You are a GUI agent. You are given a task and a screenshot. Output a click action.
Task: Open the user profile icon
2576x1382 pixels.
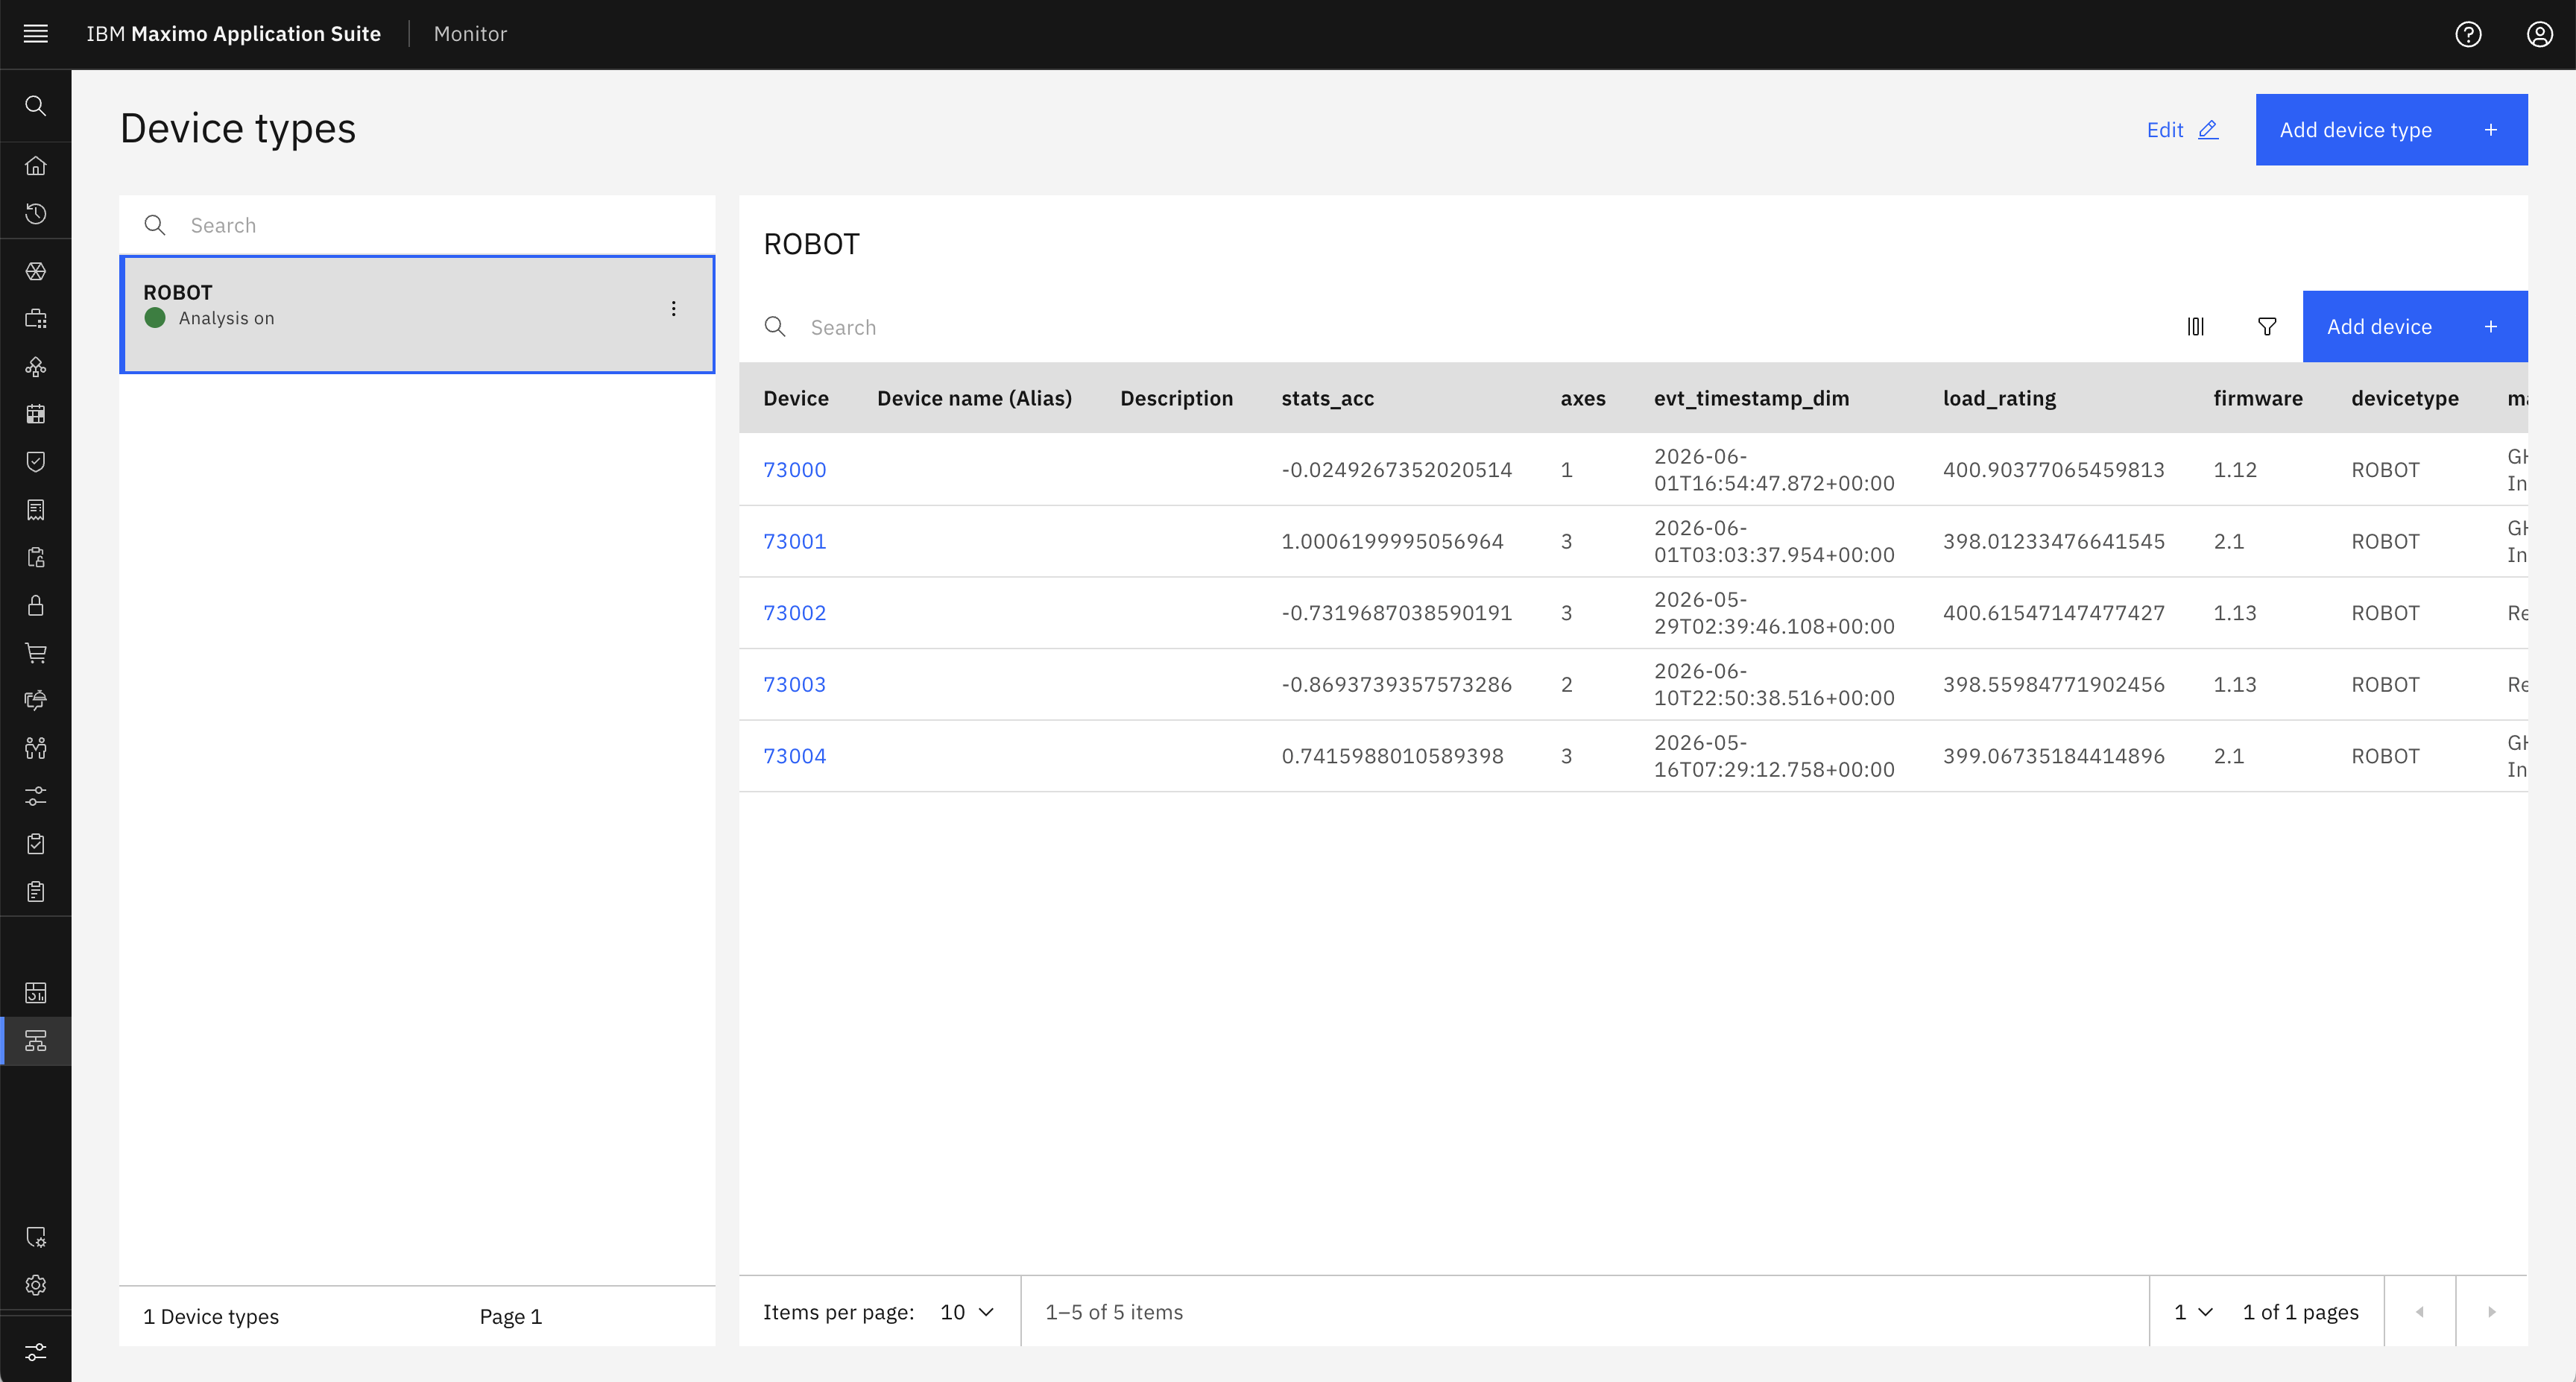tap(2540, 34)
